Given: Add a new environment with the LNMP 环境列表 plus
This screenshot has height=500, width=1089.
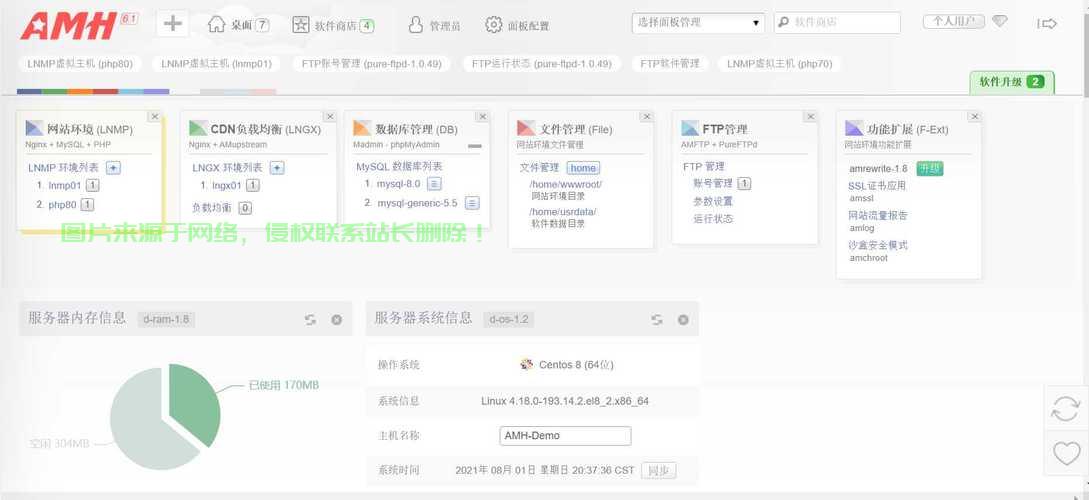Looking at the screenshot, I should (x=113, y=167).
